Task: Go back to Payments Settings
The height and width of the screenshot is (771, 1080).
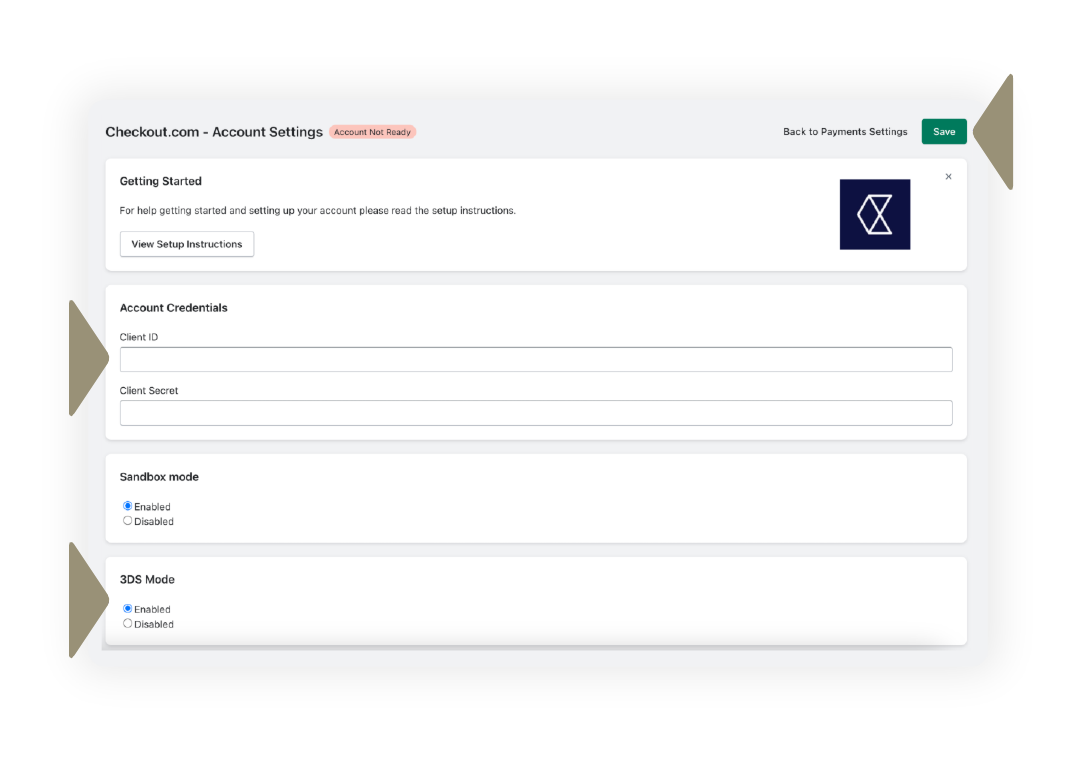Action: [x=845, y=131]
